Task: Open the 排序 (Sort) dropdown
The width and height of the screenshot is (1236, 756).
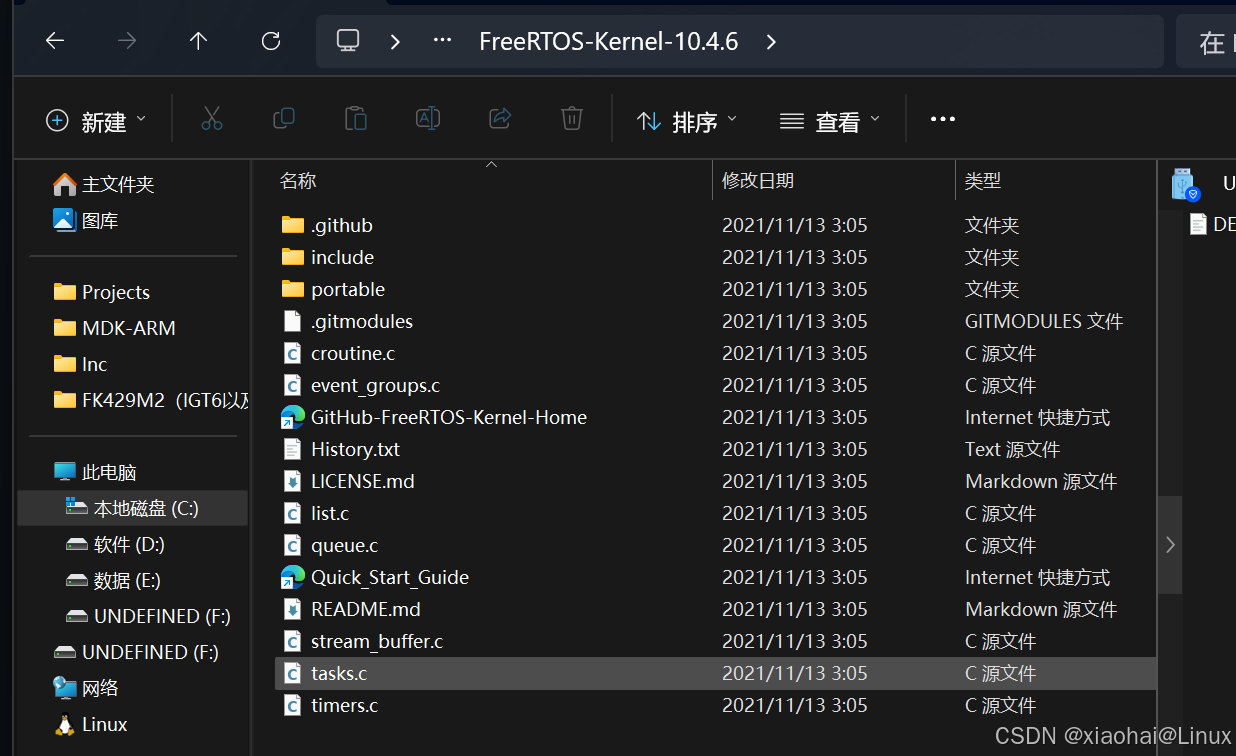Action: (x=687, y=121)
